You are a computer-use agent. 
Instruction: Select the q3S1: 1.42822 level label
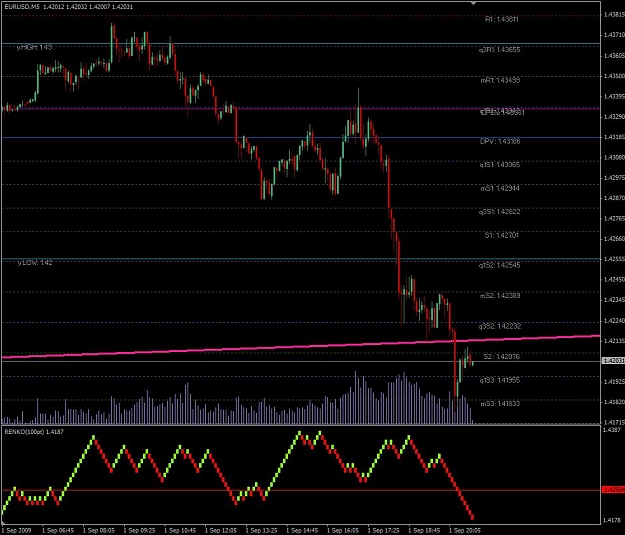(x=500, y=212)
